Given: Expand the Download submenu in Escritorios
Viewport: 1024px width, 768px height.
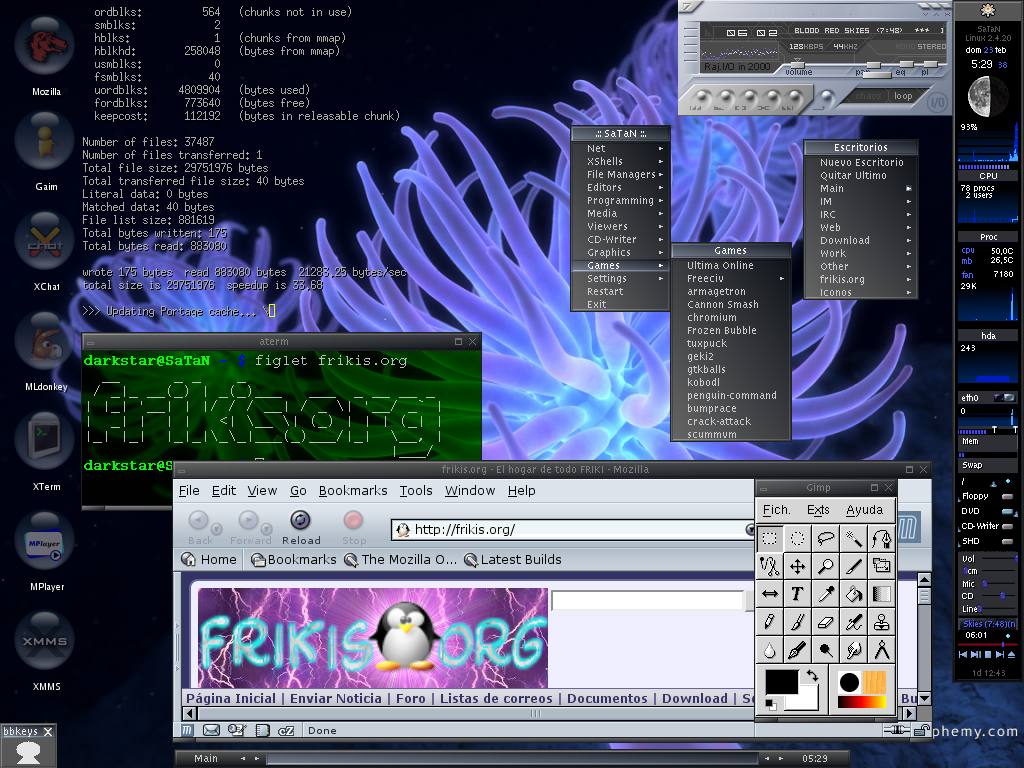Looking at the screenshot, I should tap(861, 240).
